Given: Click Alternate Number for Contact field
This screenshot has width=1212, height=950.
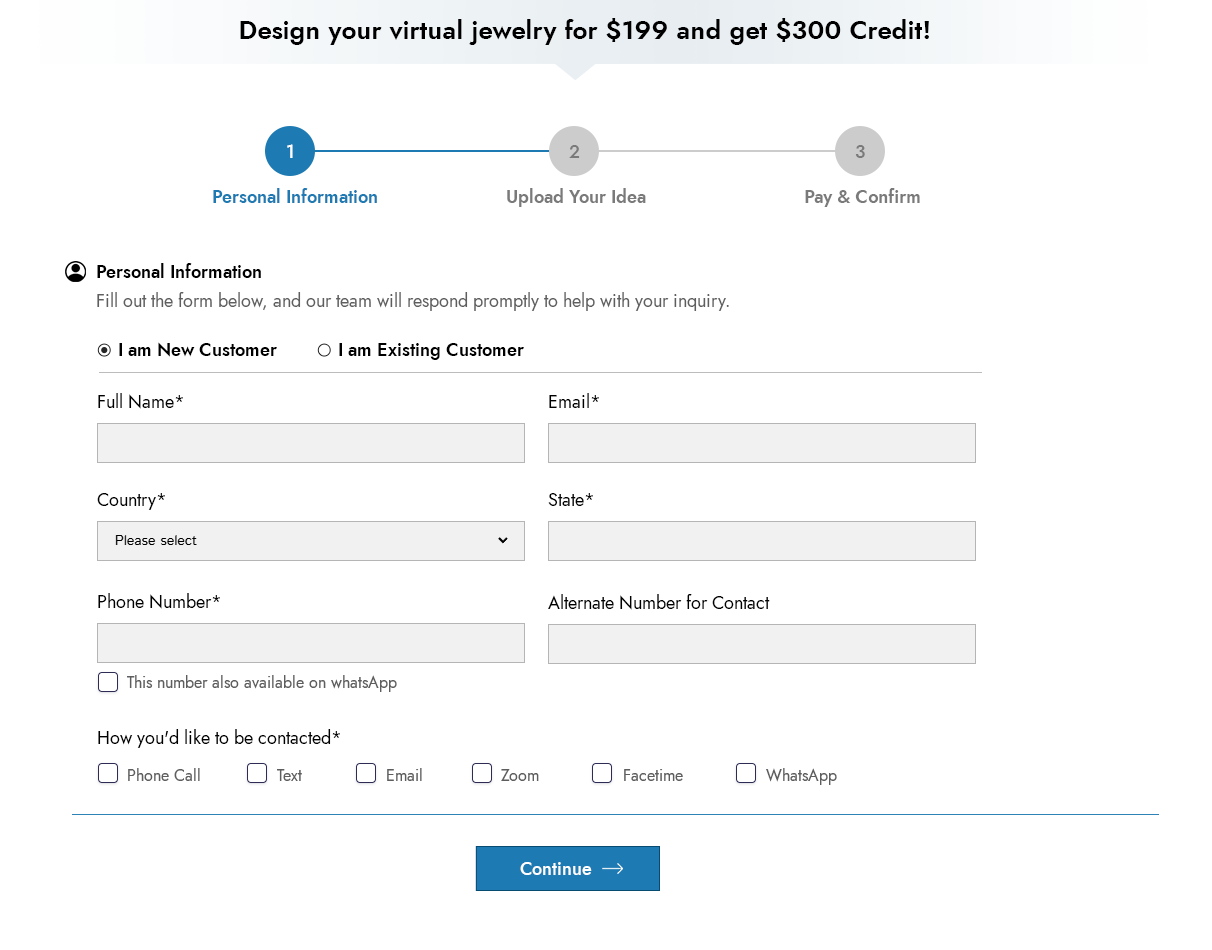Looking at the screenshot, I should click(762, 644).
